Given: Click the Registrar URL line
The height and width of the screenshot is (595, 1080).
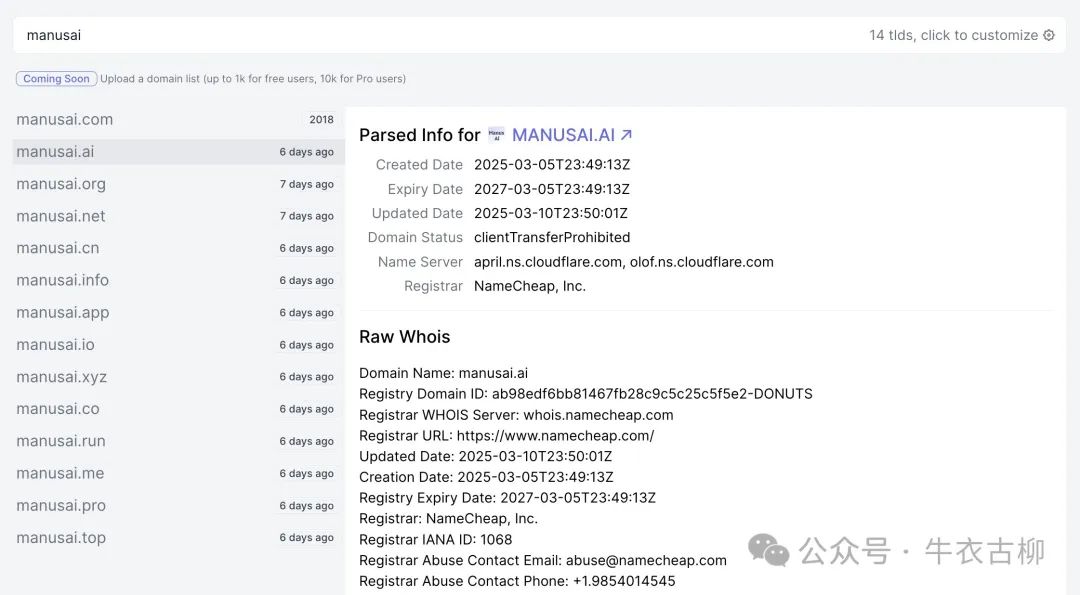Looking at the screenshot, I should click(x=506, y=436).
